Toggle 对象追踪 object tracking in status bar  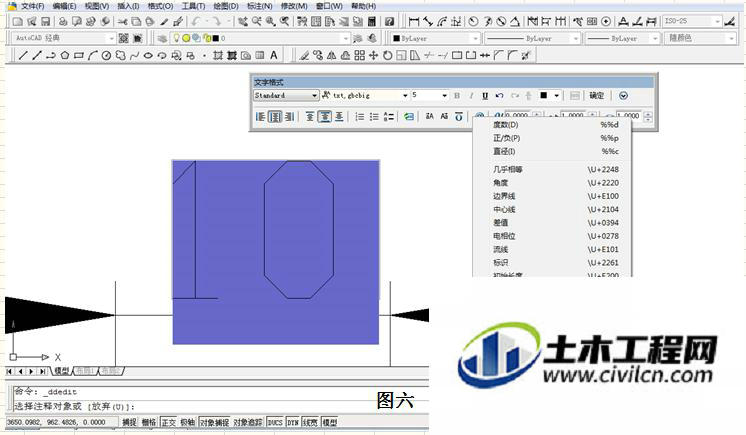[247, 422]
